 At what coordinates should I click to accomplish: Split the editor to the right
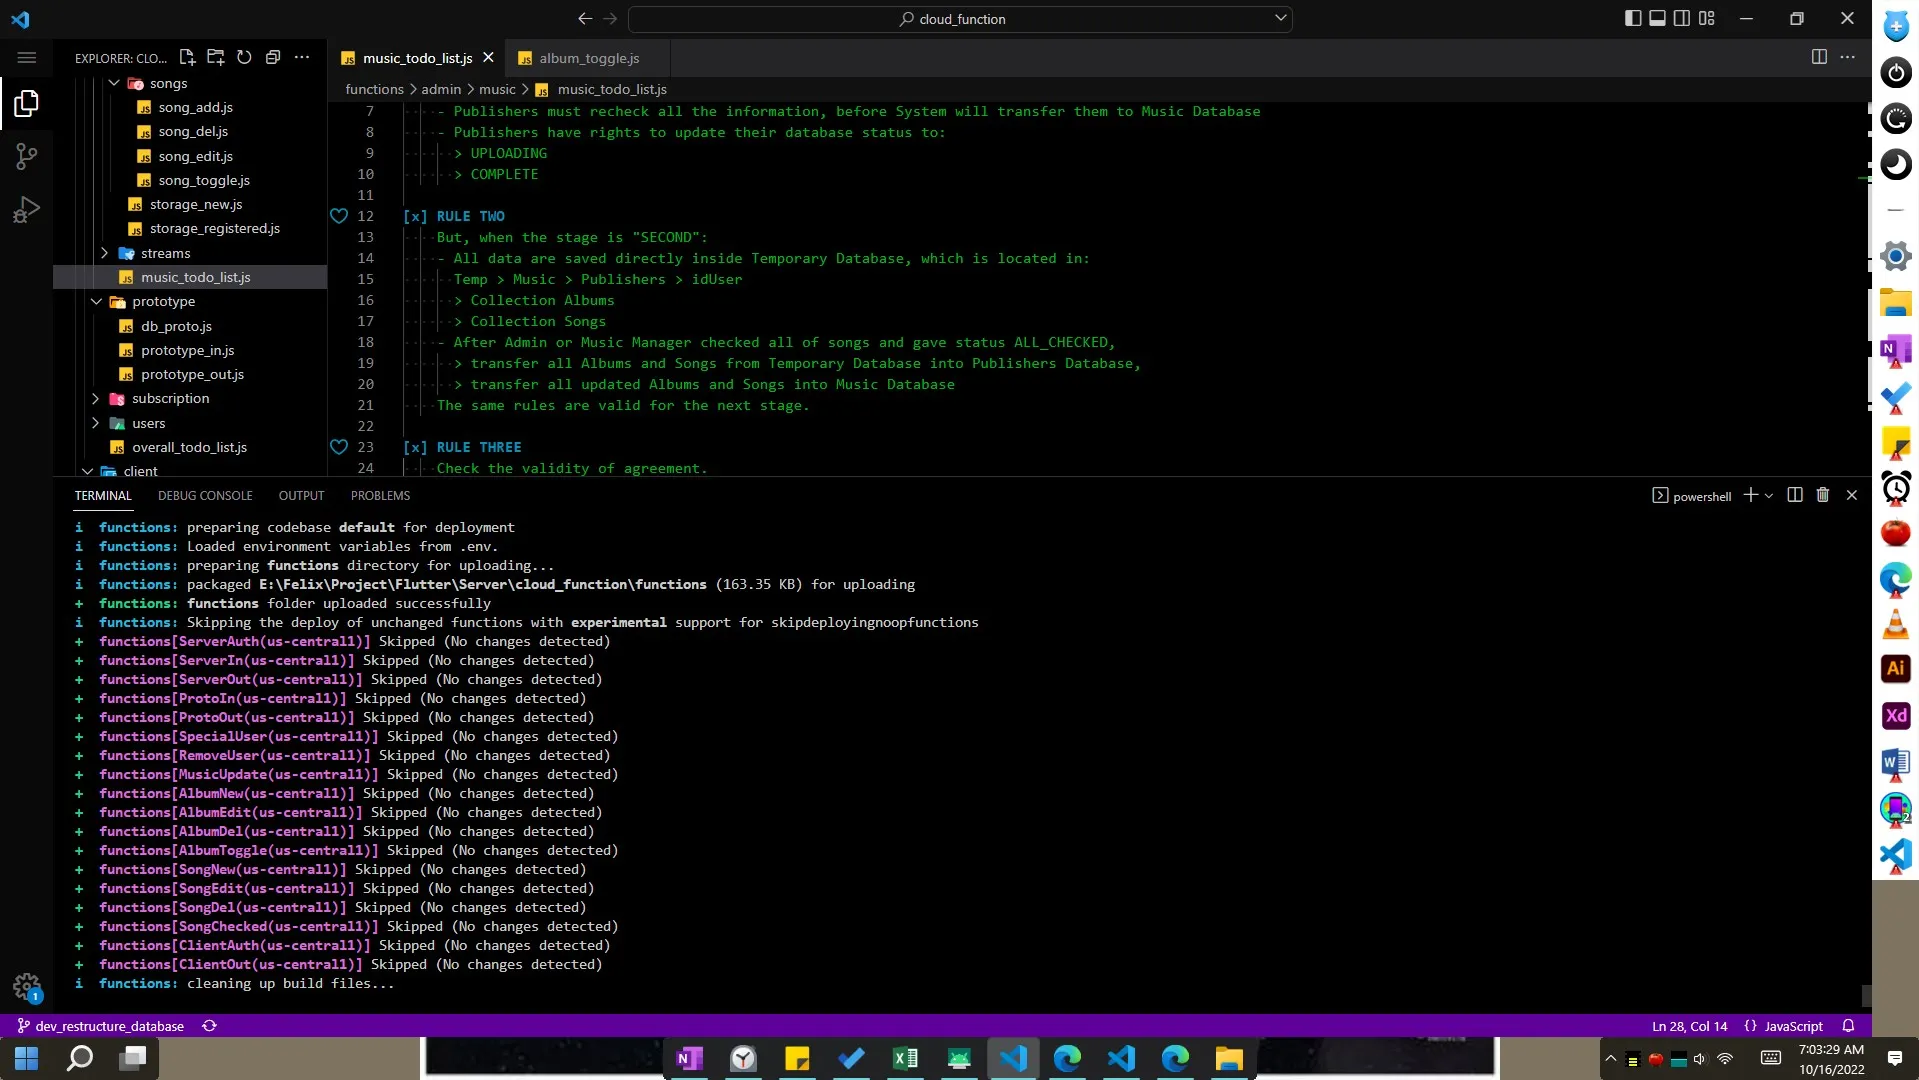[1819, 57]
